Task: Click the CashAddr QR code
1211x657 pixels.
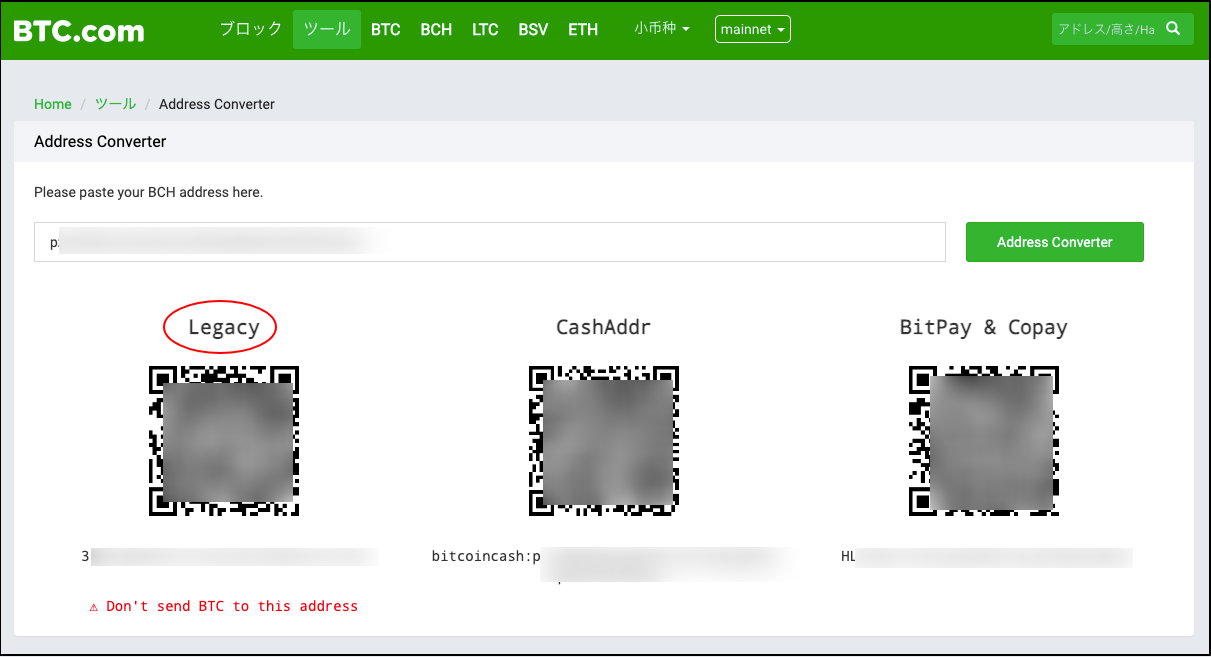Action: (604, 441)
